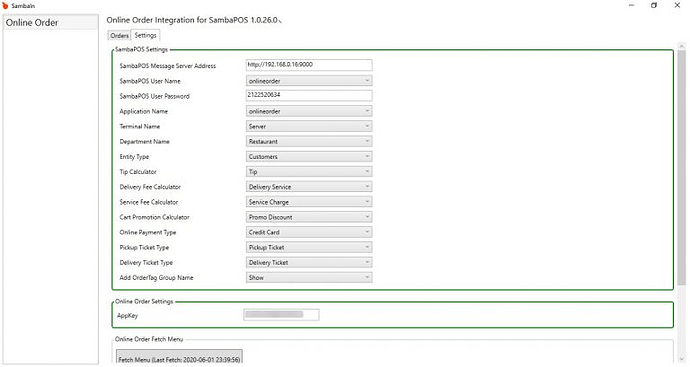
Task: Expand the Tip Calculator dropdown
Action: coord(309,172)
